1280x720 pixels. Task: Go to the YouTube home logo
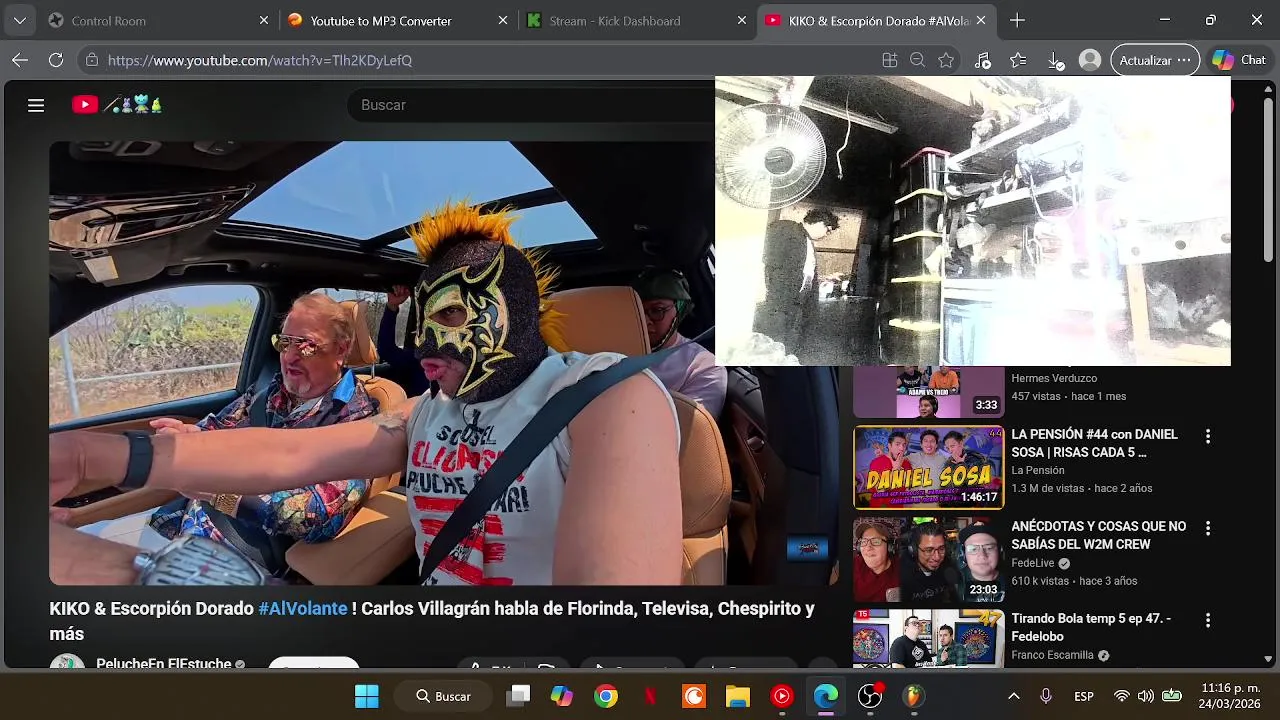117,104
